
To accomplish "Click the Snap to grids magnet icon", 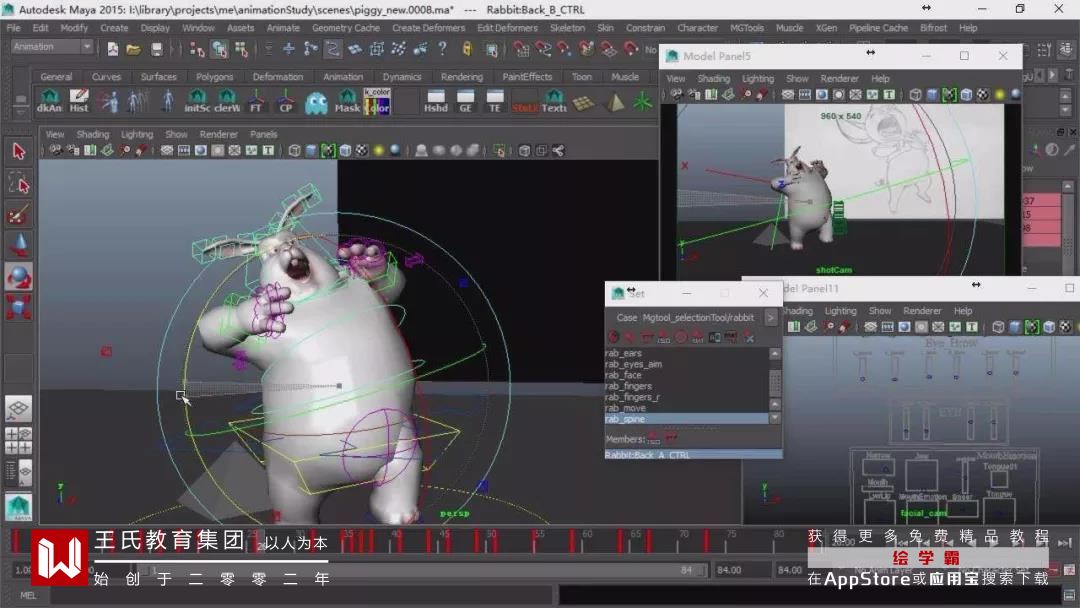I will point(521,49).
